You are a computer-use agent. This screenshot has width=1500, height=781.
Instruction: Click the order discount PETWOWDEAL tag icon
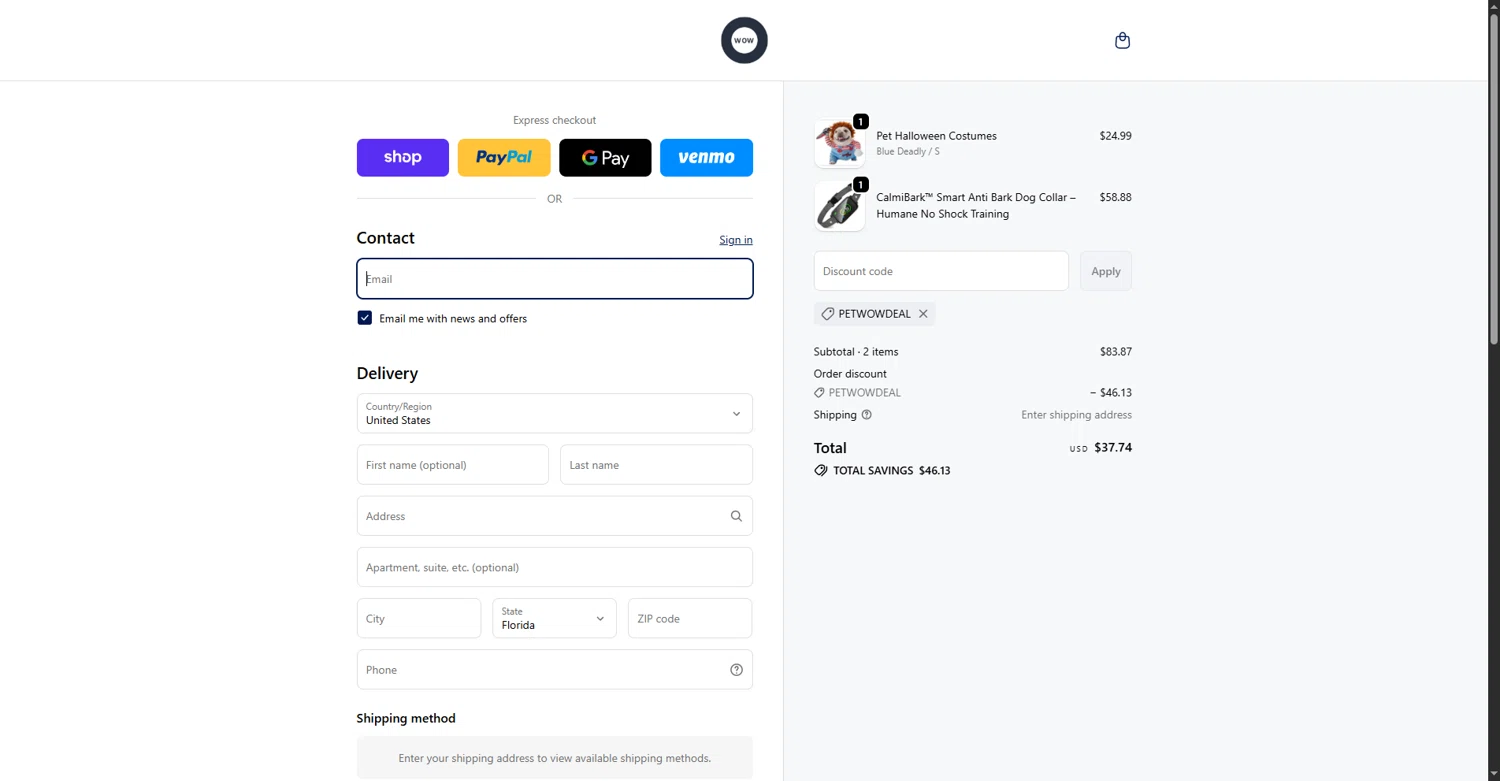(819, 393)
